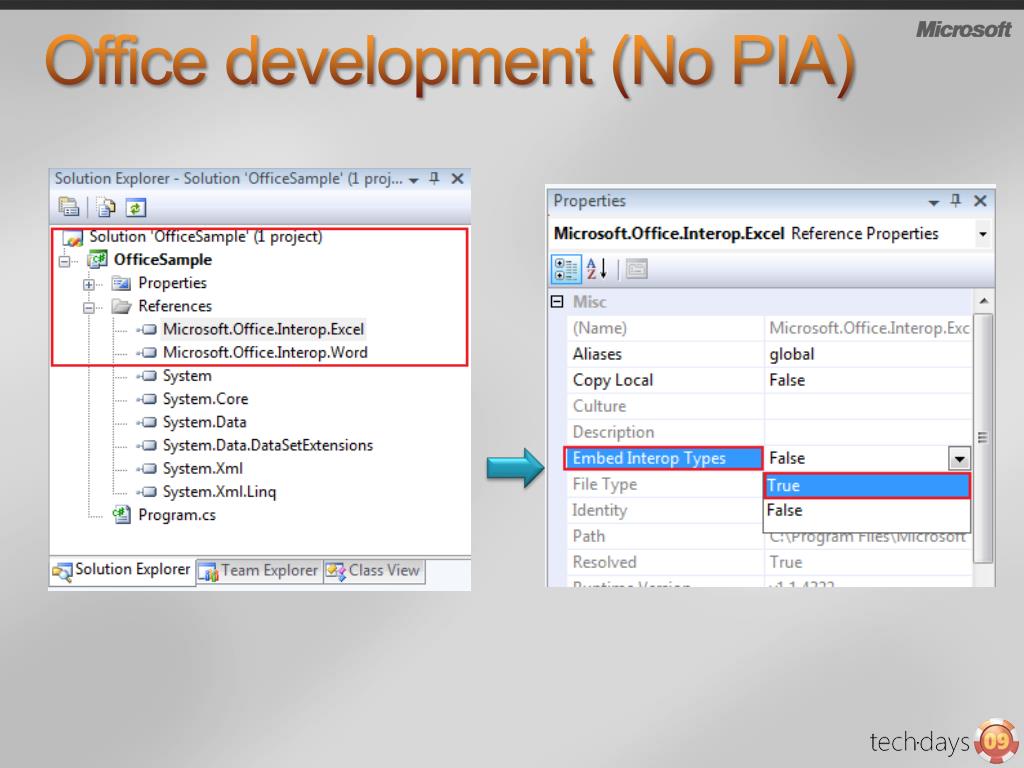Viewport: 1024px width, 768px height.
Task: Click Show All Files icon in Solution Explorer toolbar
Action: pyautogui.click(x=106, y=208)
